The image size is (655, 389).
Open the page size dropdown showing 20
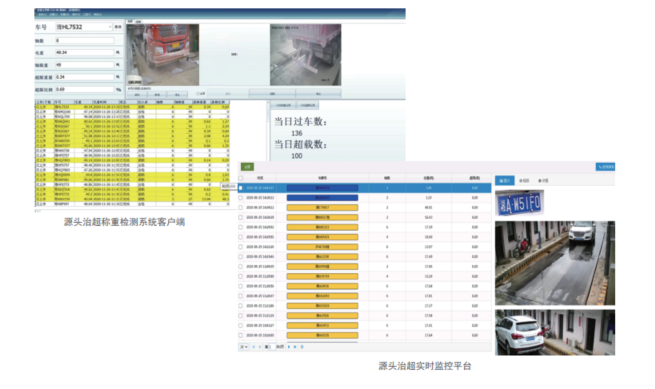coord(244,347)
